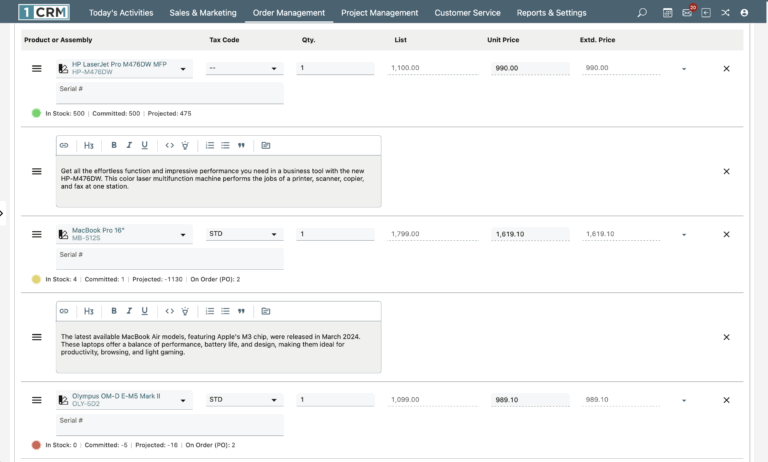Expand price options arrow for MacBook Pro row
Viewport: 768px width, 462px height.
tap(684, 235)
